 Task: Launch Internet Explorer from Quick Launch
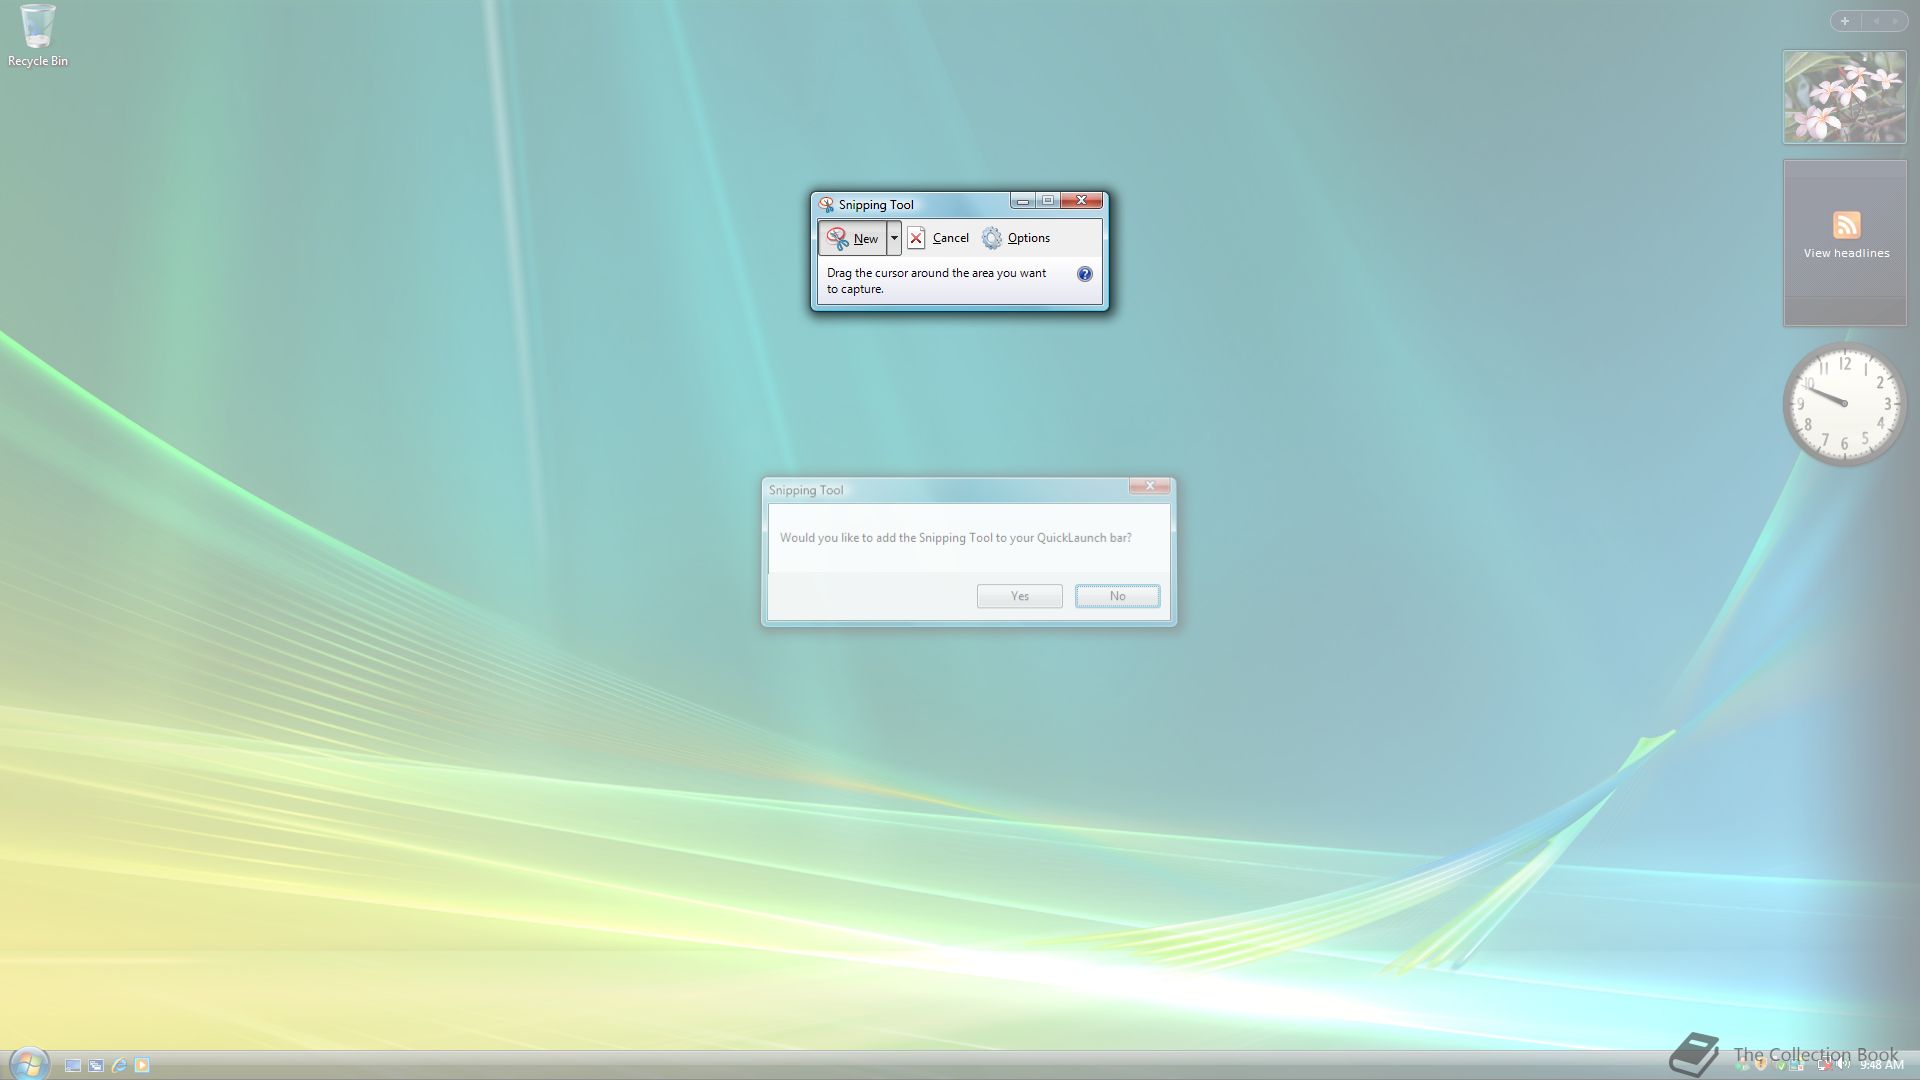pos(119,1066)
